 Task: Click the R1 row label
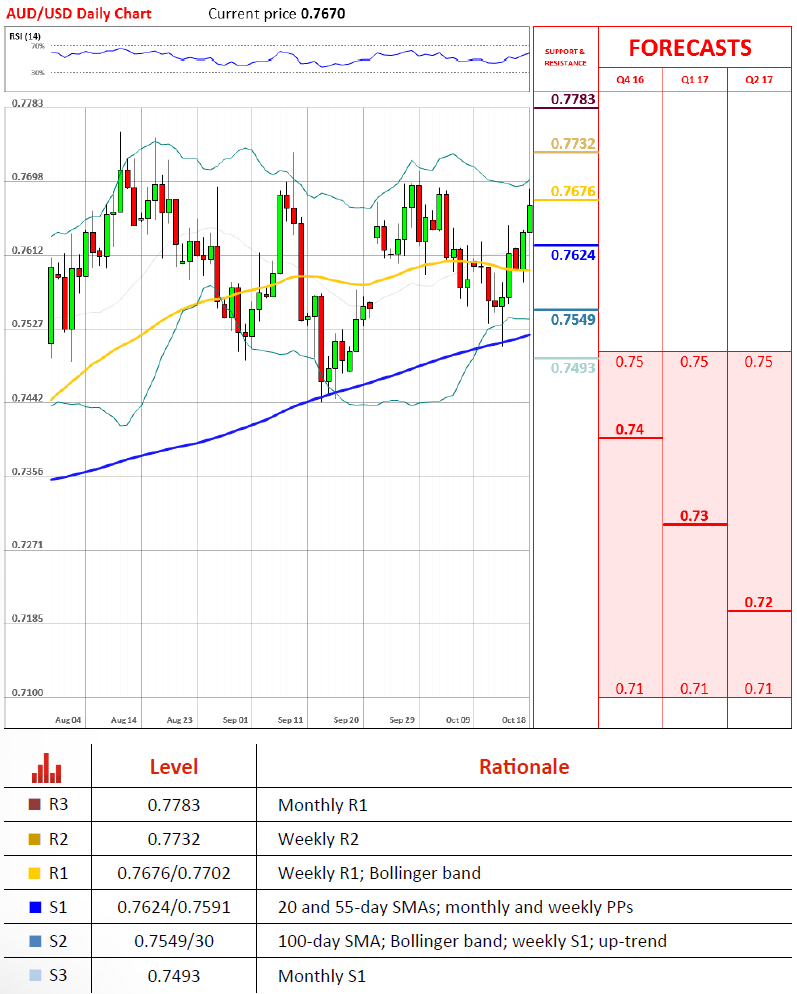point(58,874)
